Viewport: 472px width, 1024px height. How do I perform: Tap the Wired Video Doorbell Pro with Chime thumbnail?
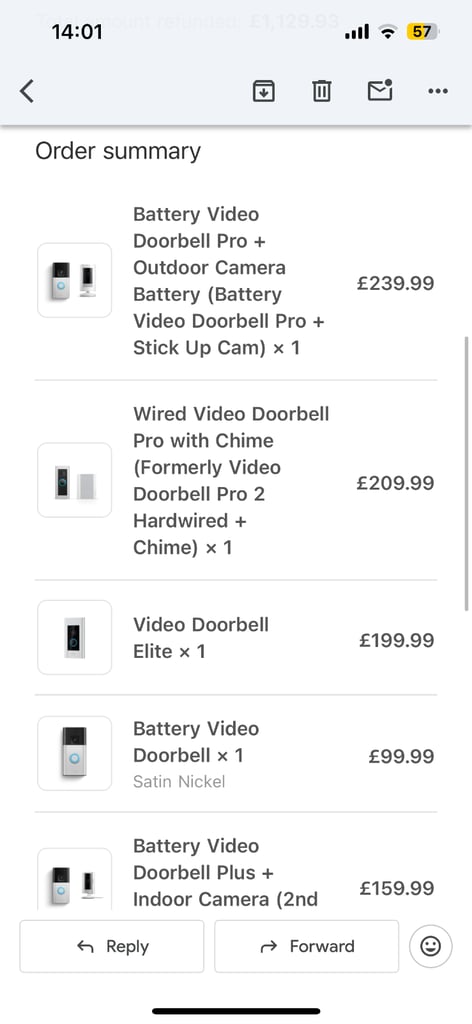click(74, 481)
